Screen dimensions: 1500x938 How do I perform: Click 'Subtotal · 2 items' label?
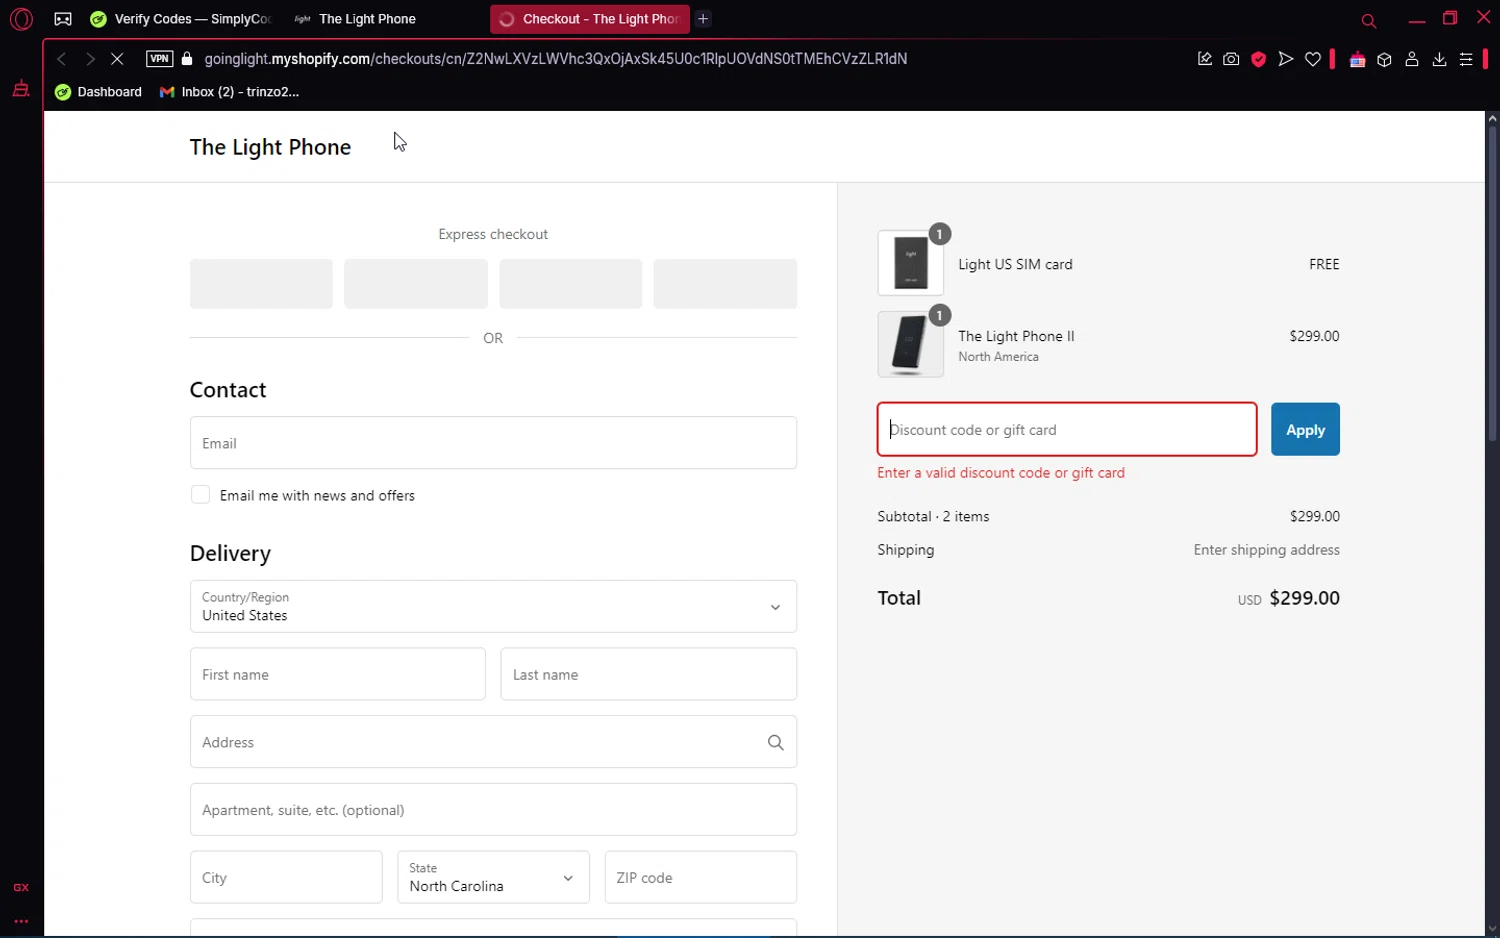point(933,516)
